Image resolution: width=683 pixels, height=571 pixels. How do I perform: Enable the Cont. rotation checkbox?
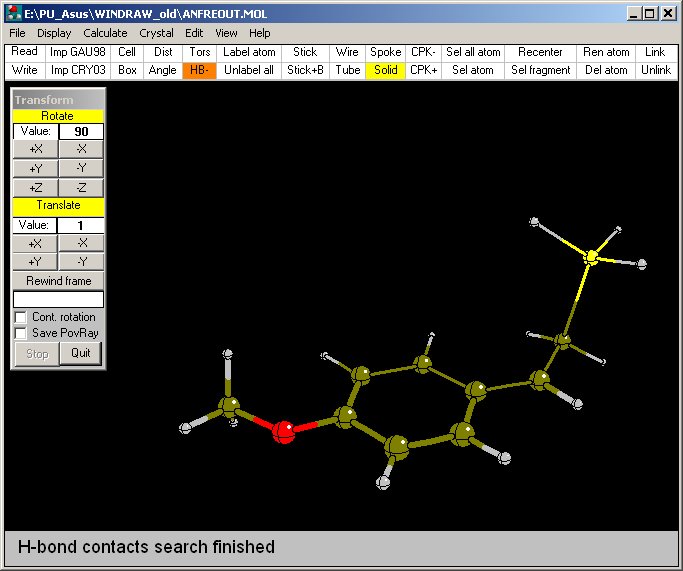[x=20, y=317]
